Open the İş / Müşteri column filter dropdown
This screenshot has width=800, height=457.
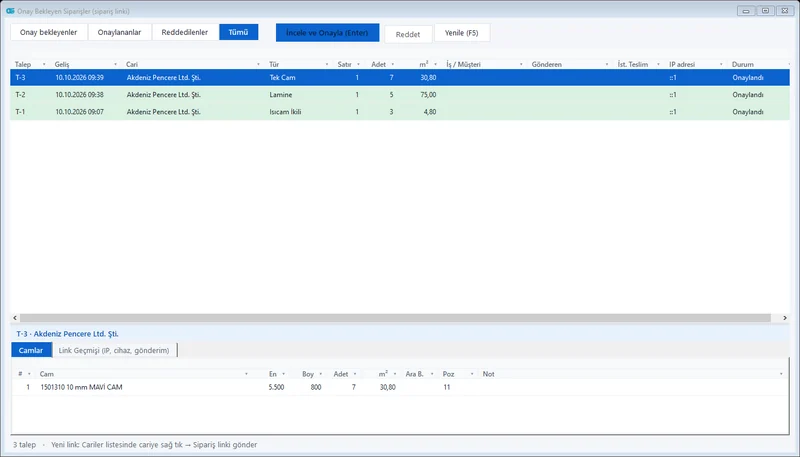pyautogui.click(x=521, y=64)
